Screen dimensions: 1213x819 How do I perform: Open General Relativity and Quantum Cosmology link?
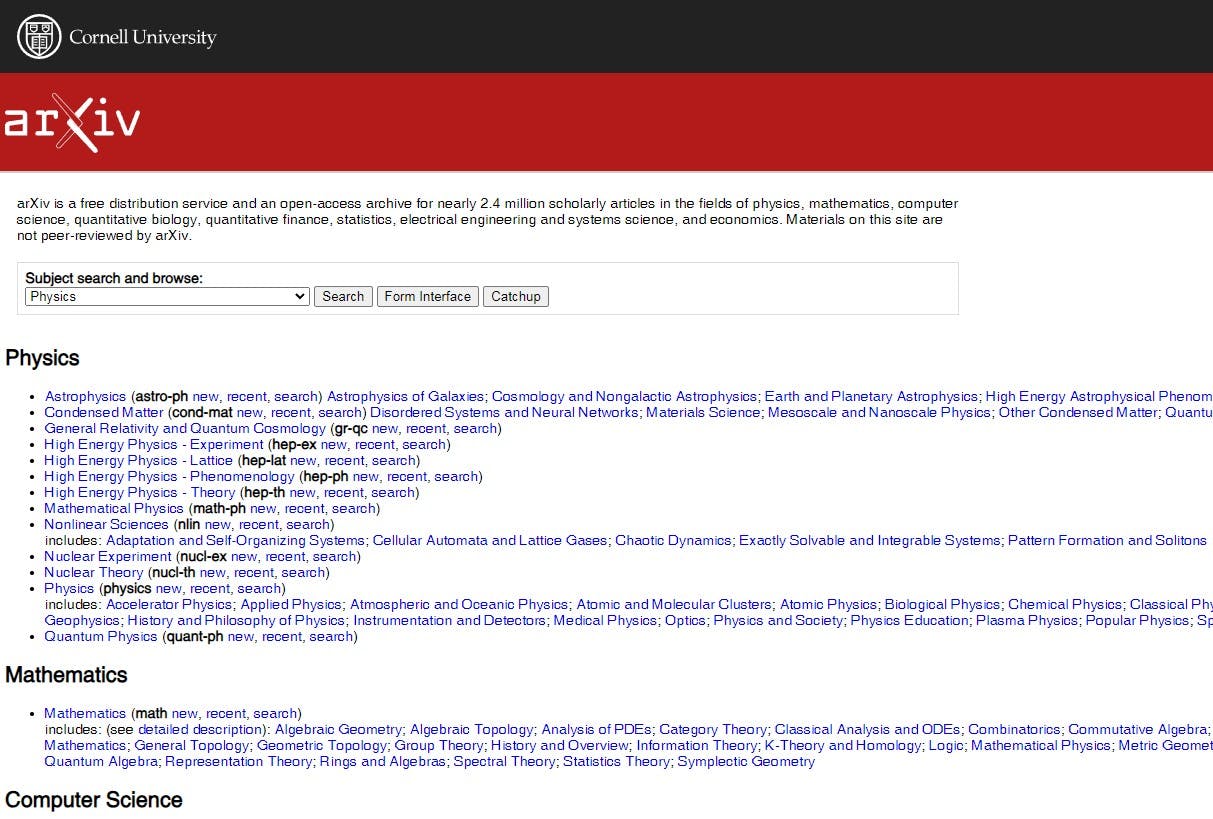tap(185, 429)
